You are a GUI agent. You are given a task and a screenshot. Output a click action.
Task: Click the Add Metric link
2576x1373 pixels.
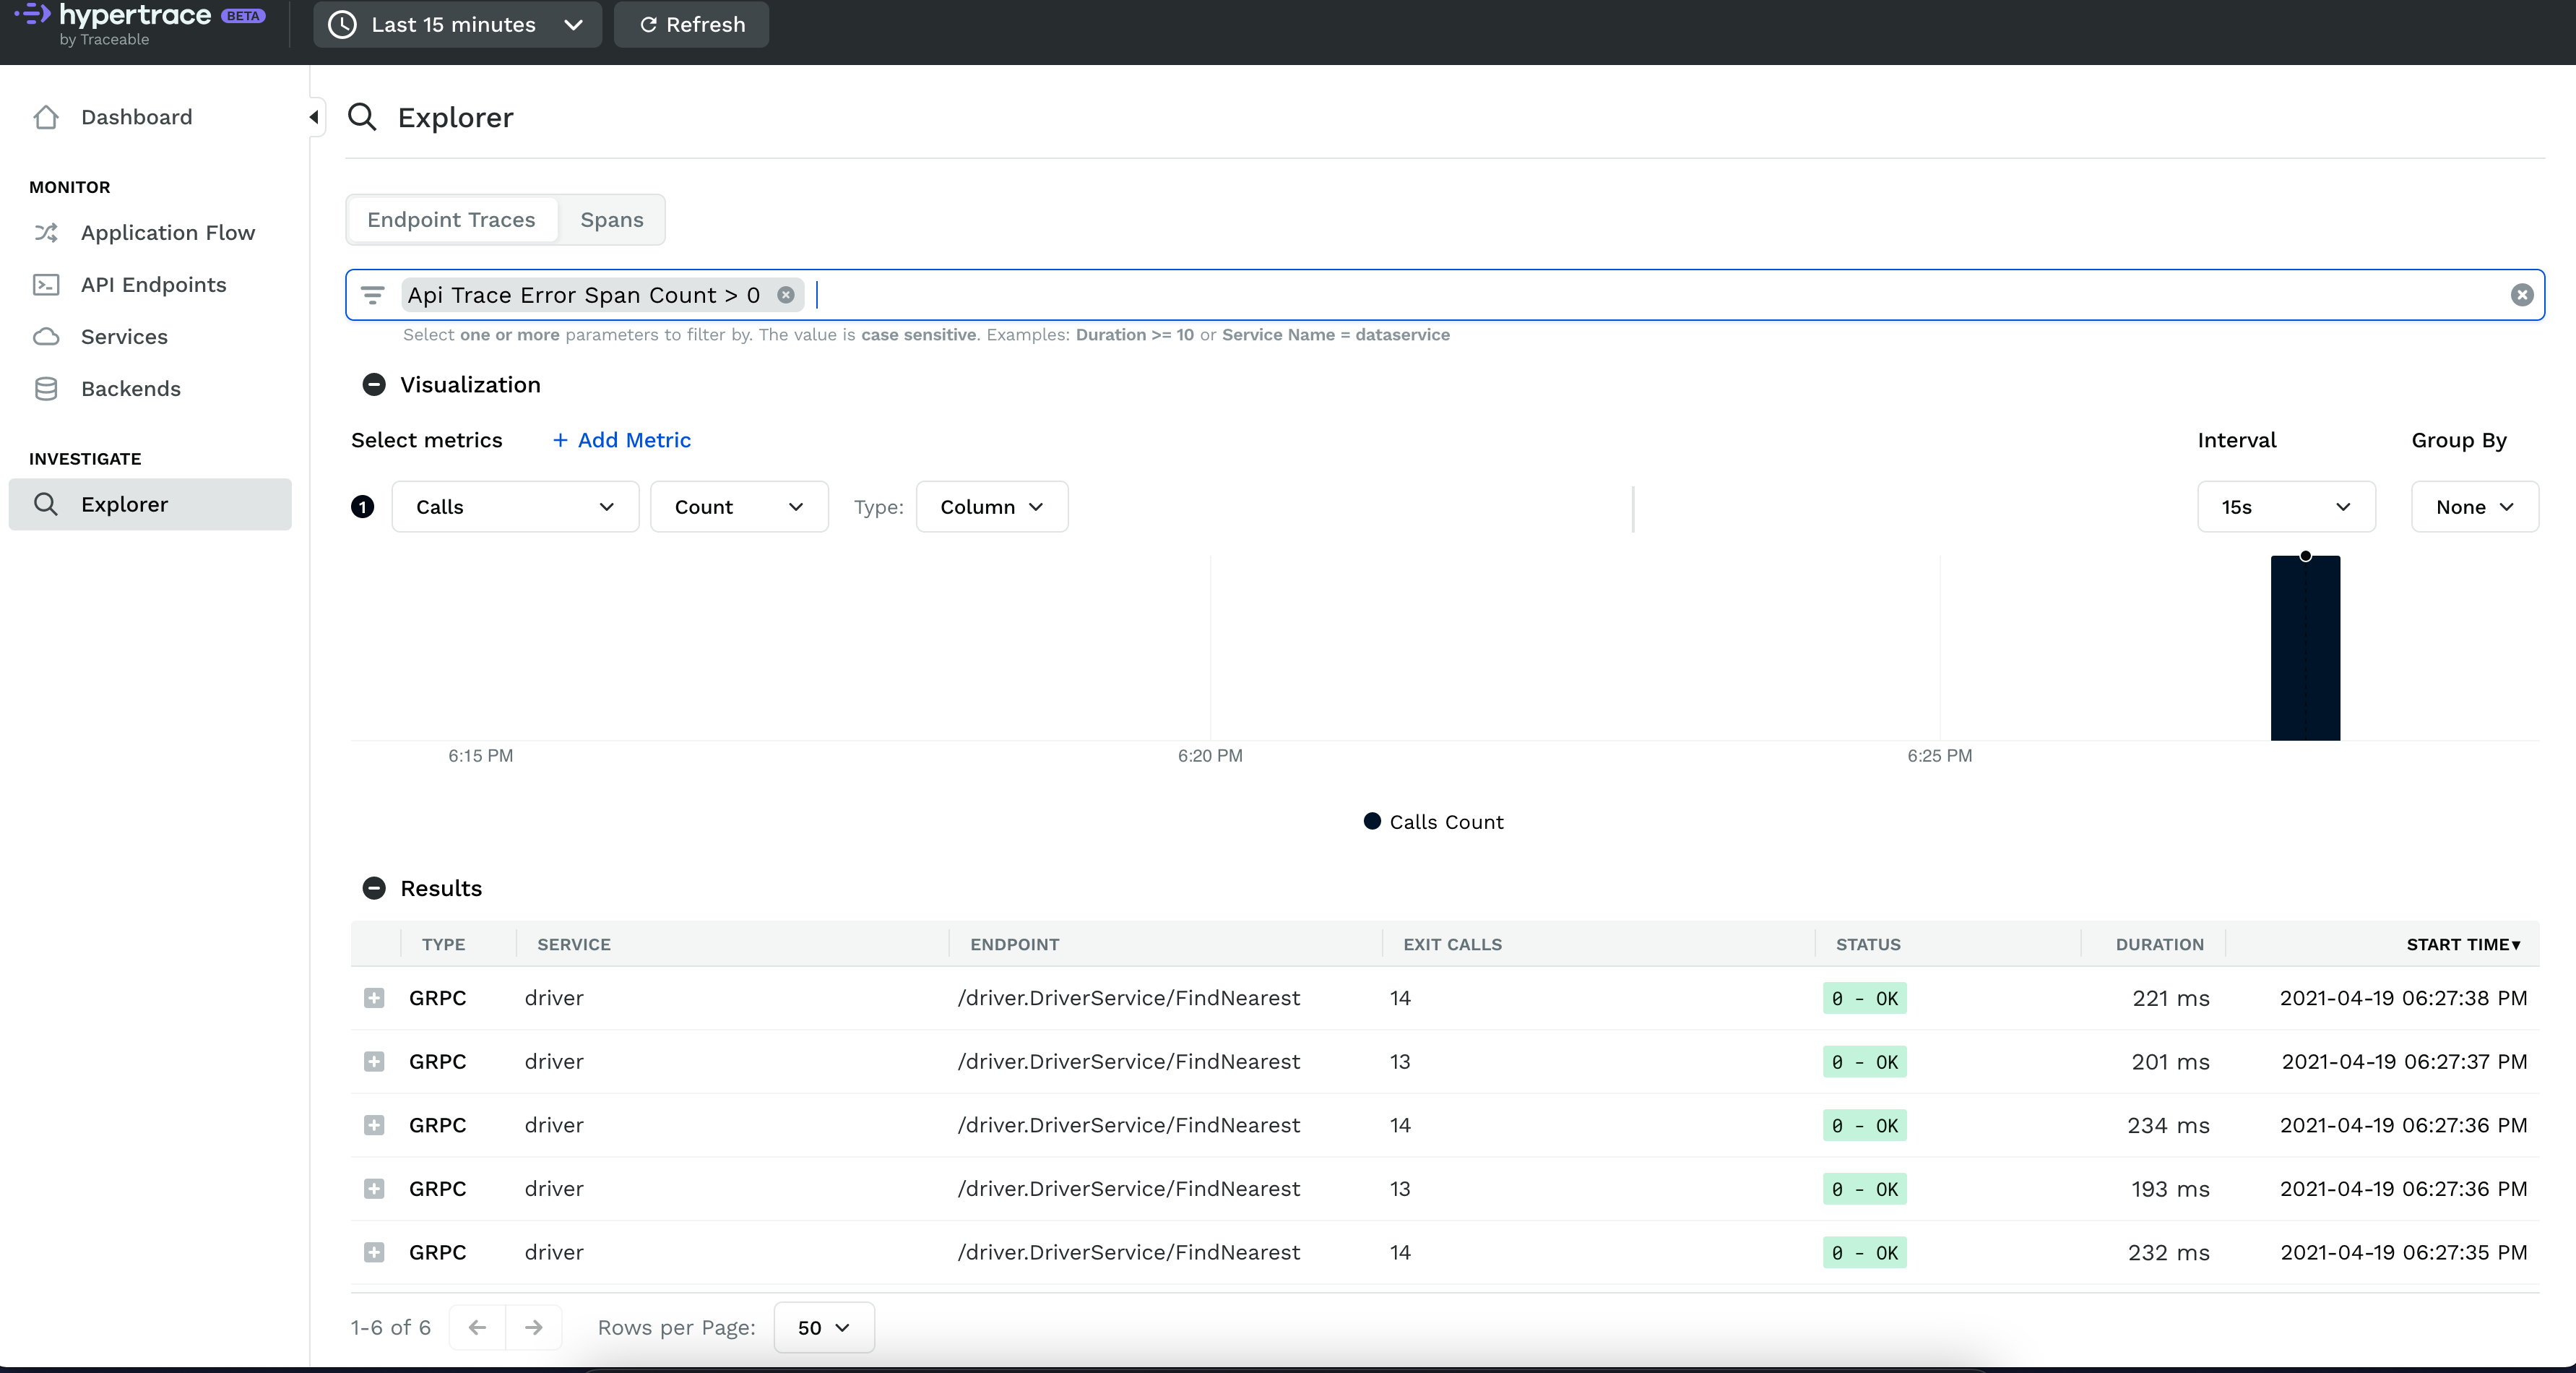tap(622, 440)
